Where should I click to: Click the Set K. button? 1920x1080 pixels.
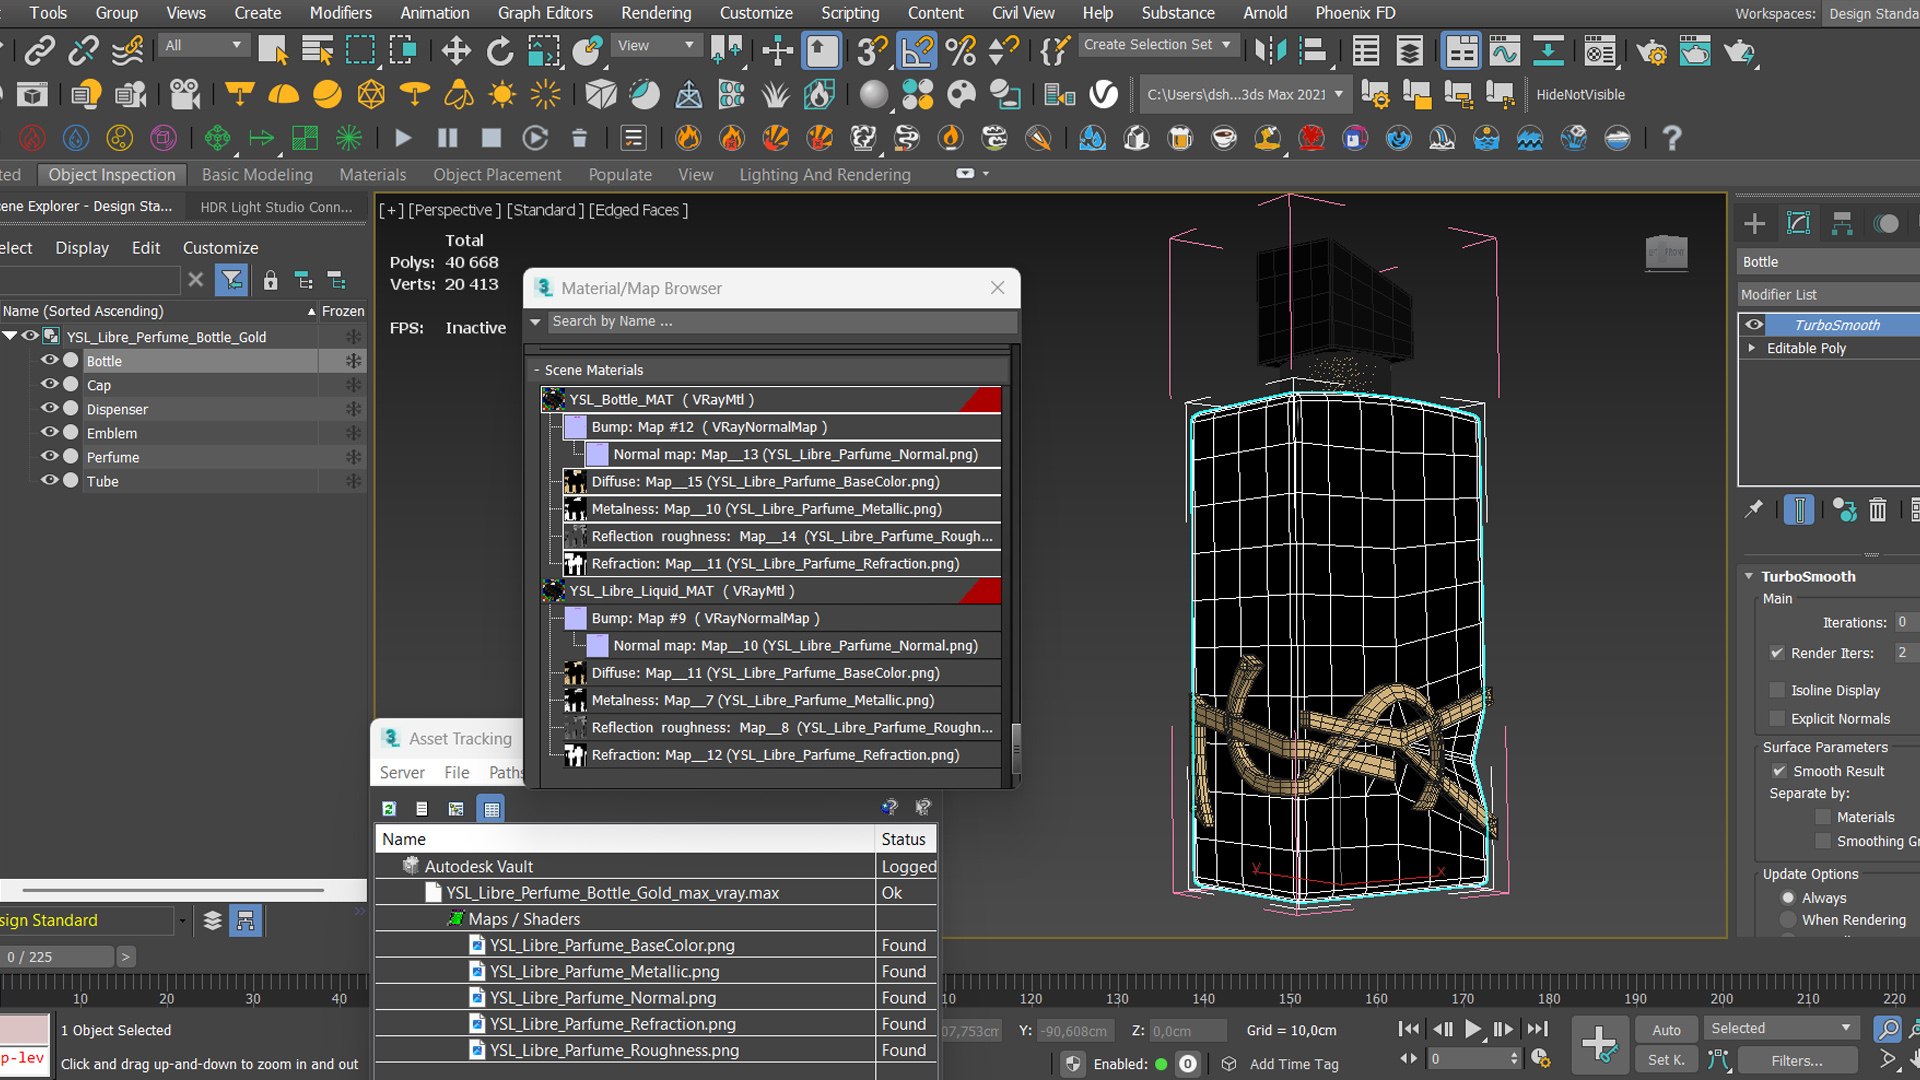[x=1666, y=1060]
